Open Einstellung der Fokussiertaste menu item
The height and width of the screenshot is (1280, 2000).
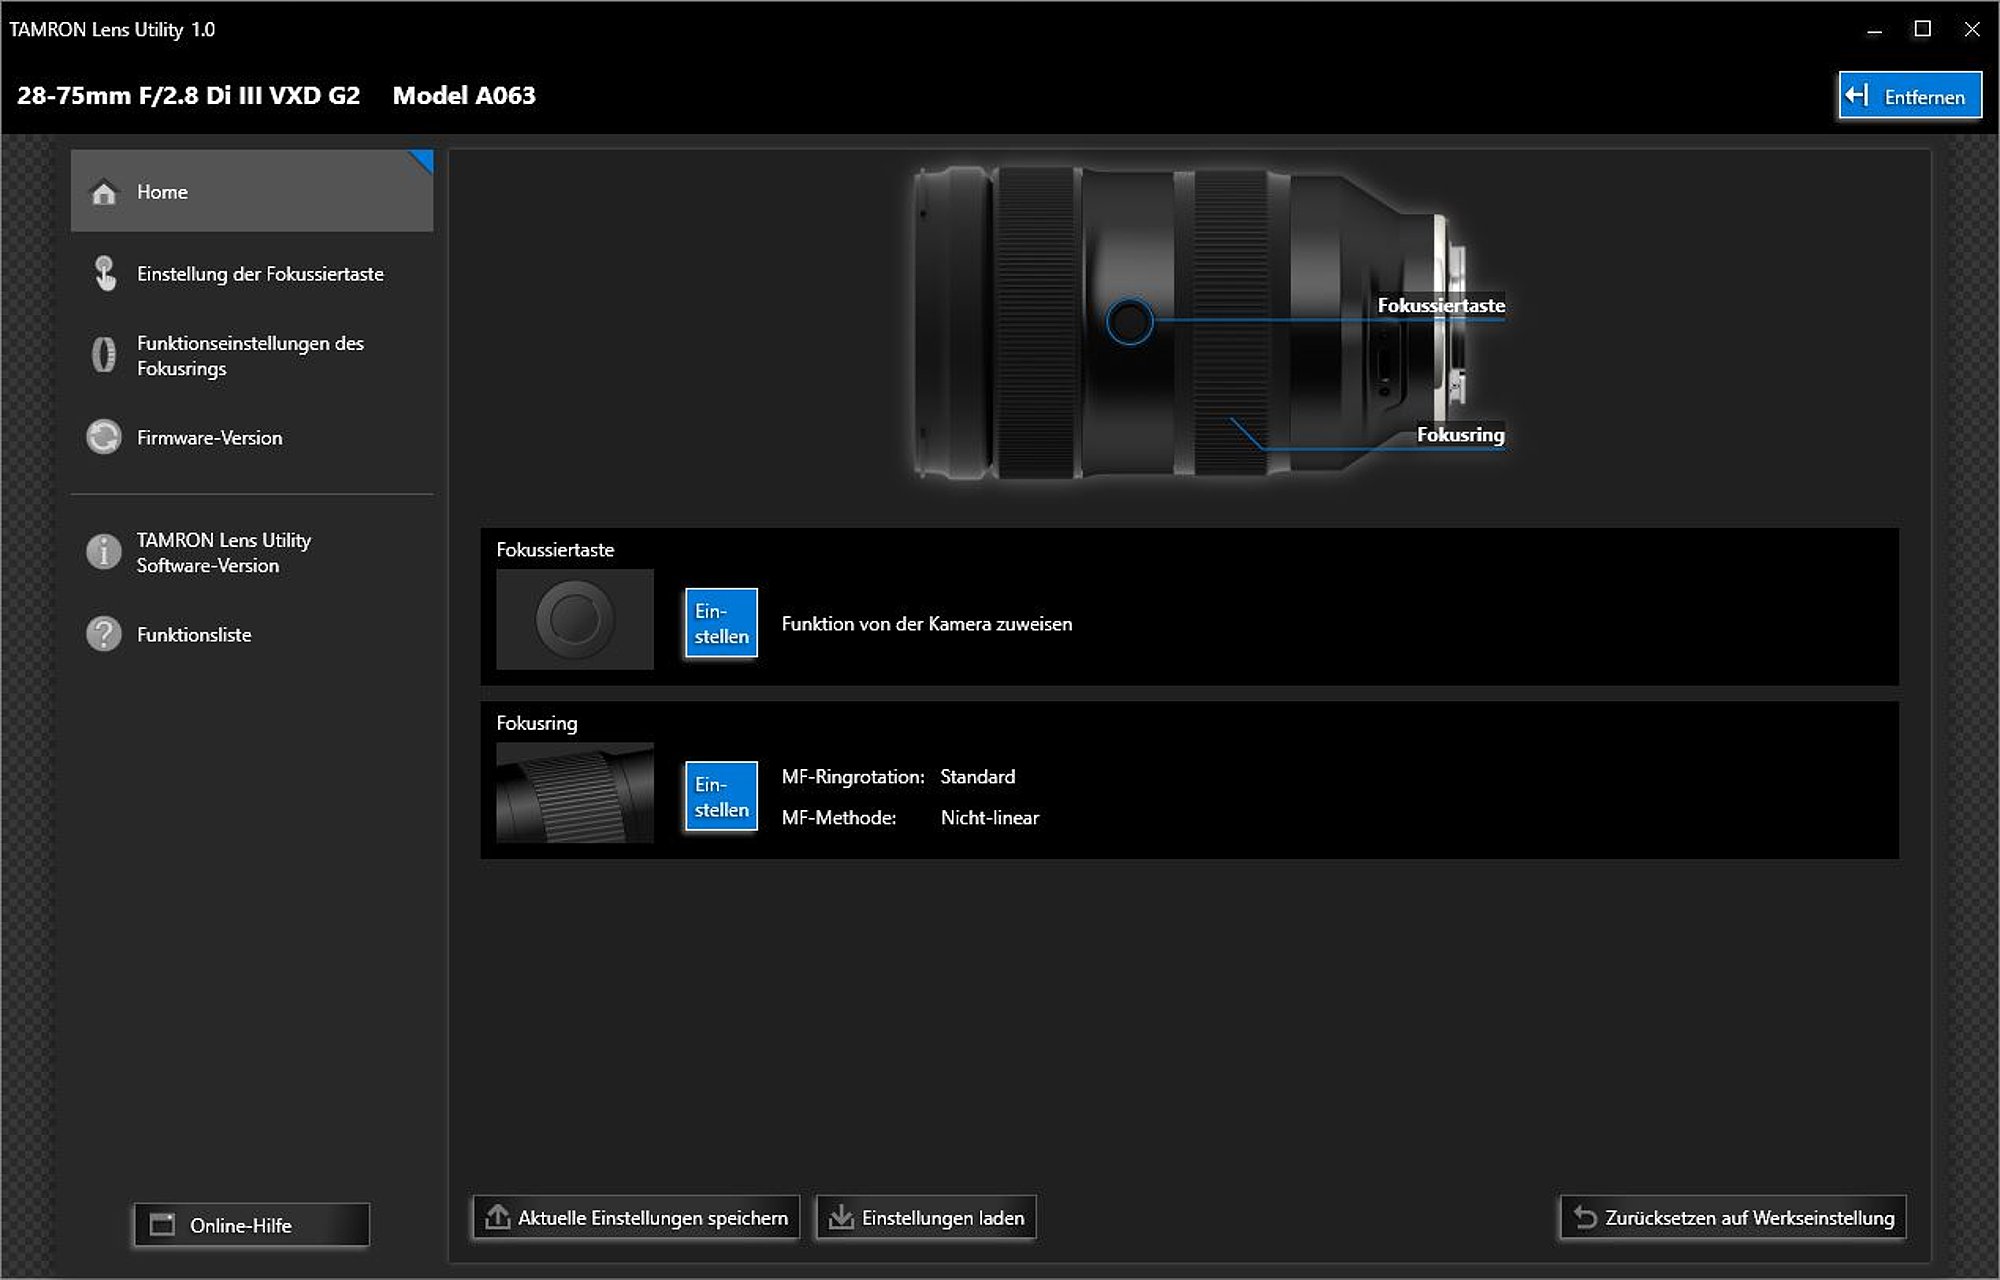pyautogui.click(x=252, y=274)
